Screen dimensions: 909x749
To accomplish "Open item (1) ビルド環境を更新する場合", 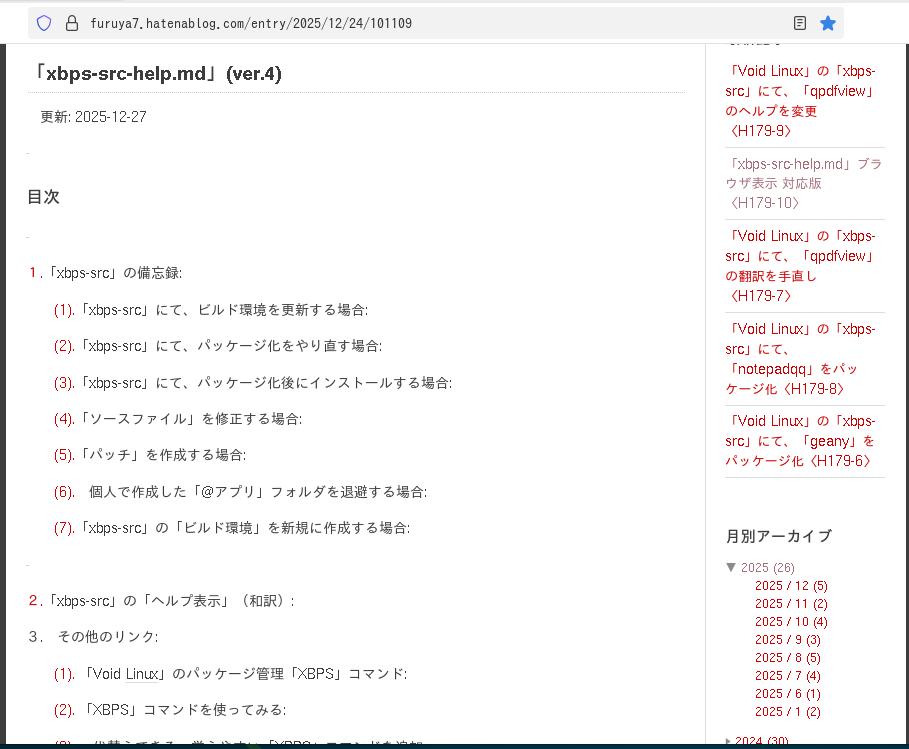I will tap(211, 310).
